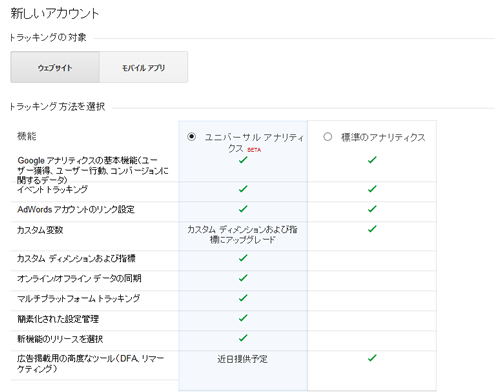
Task: Click Universal column checkmark for イベント トラッキング
Action: pos(243,189)
